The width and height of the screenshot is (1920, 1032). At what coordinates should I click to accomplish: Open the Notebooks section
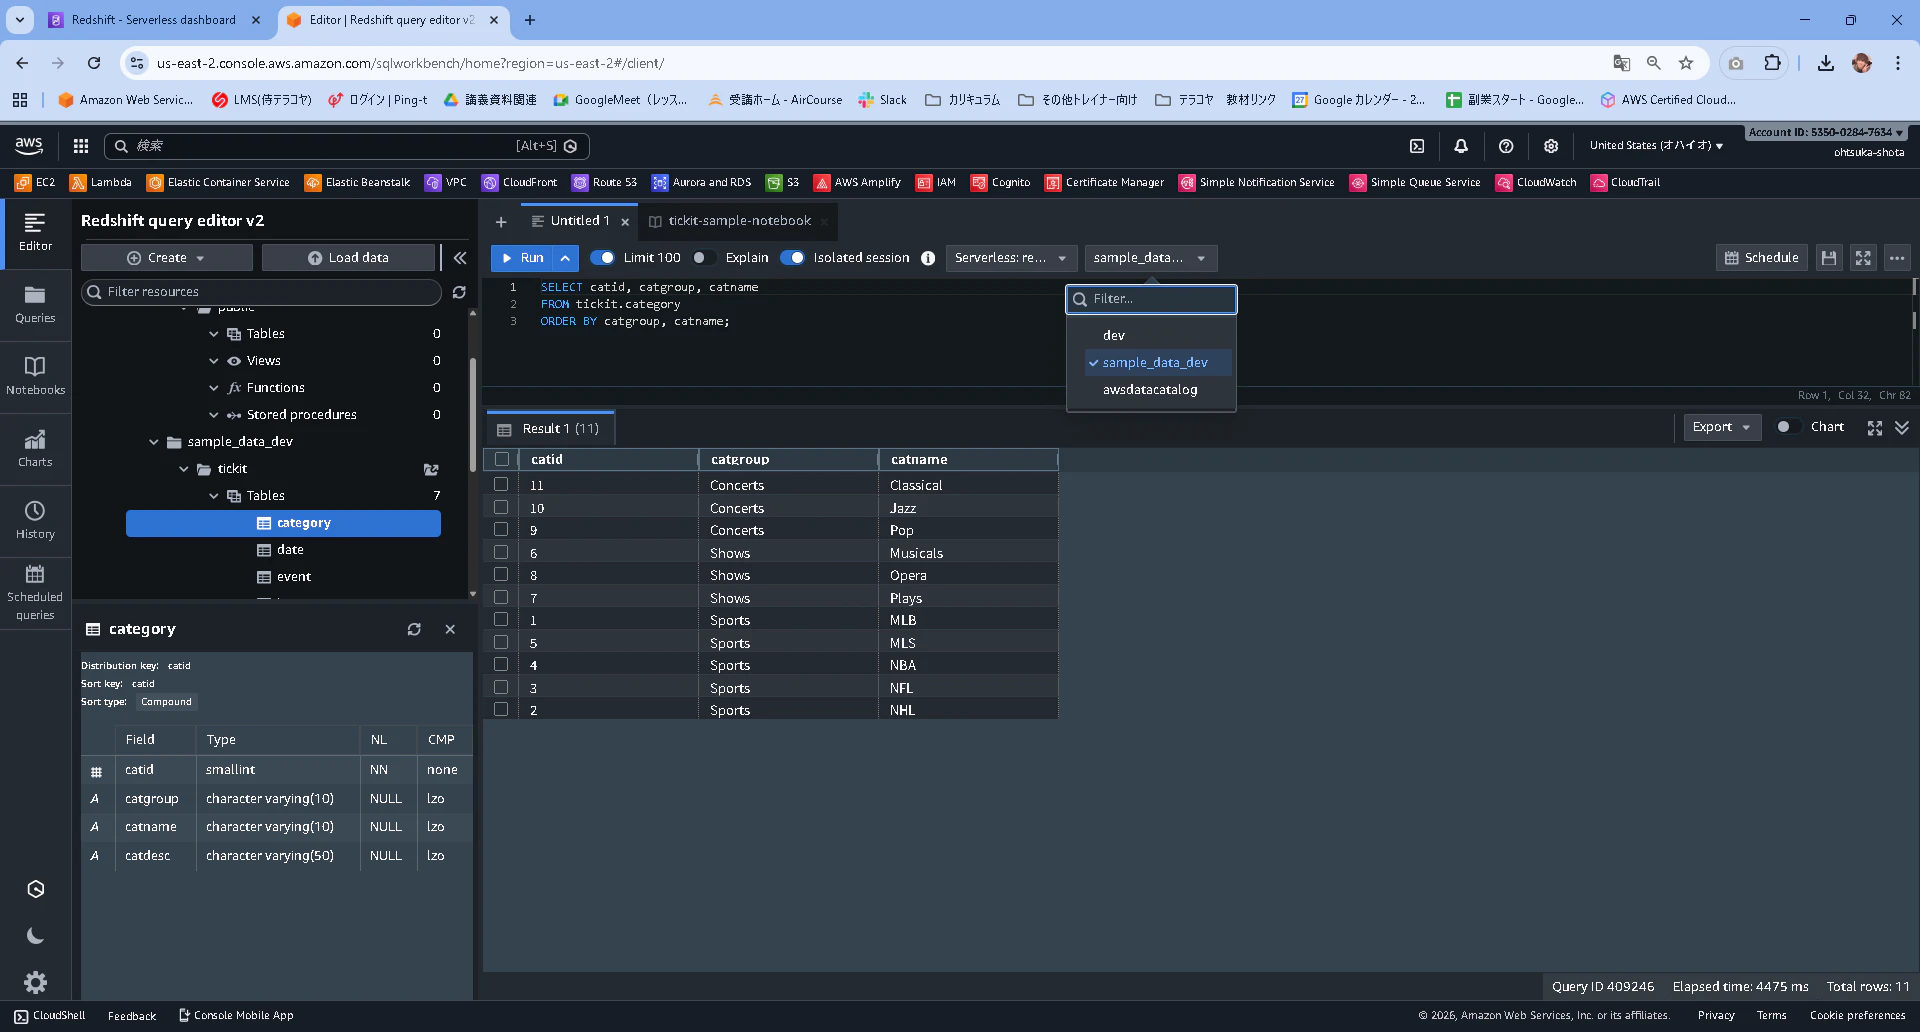[35, 376]
